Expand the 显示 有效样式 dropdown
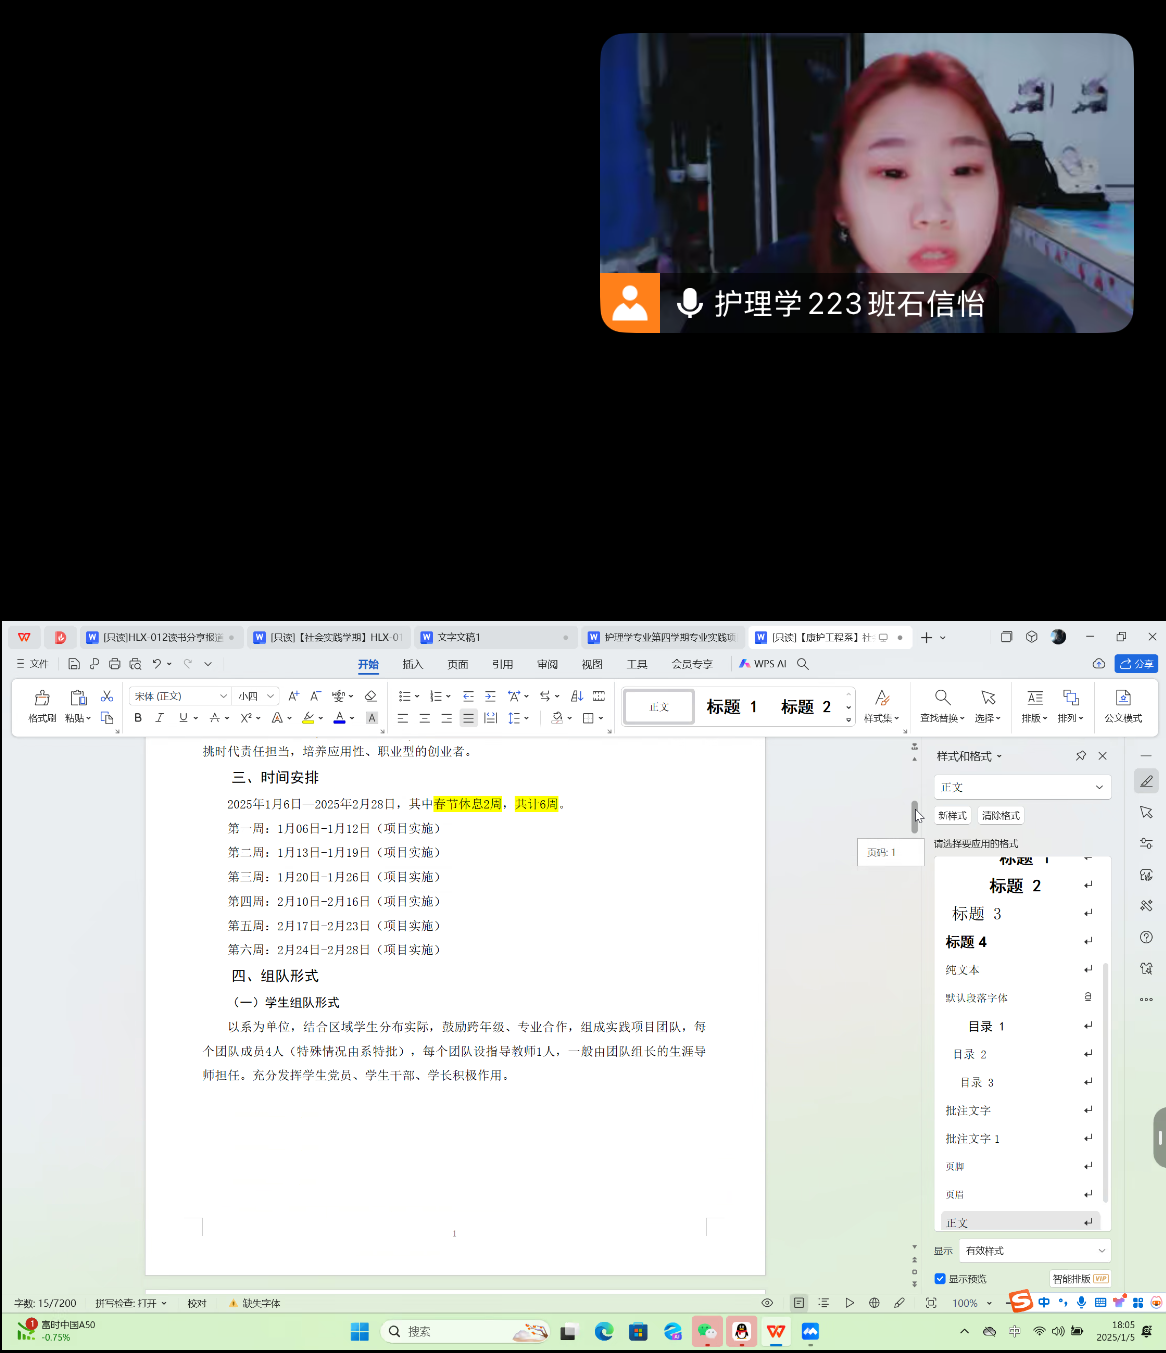Screen dimensions: 1166x1353 (x=1035, y=1251)
